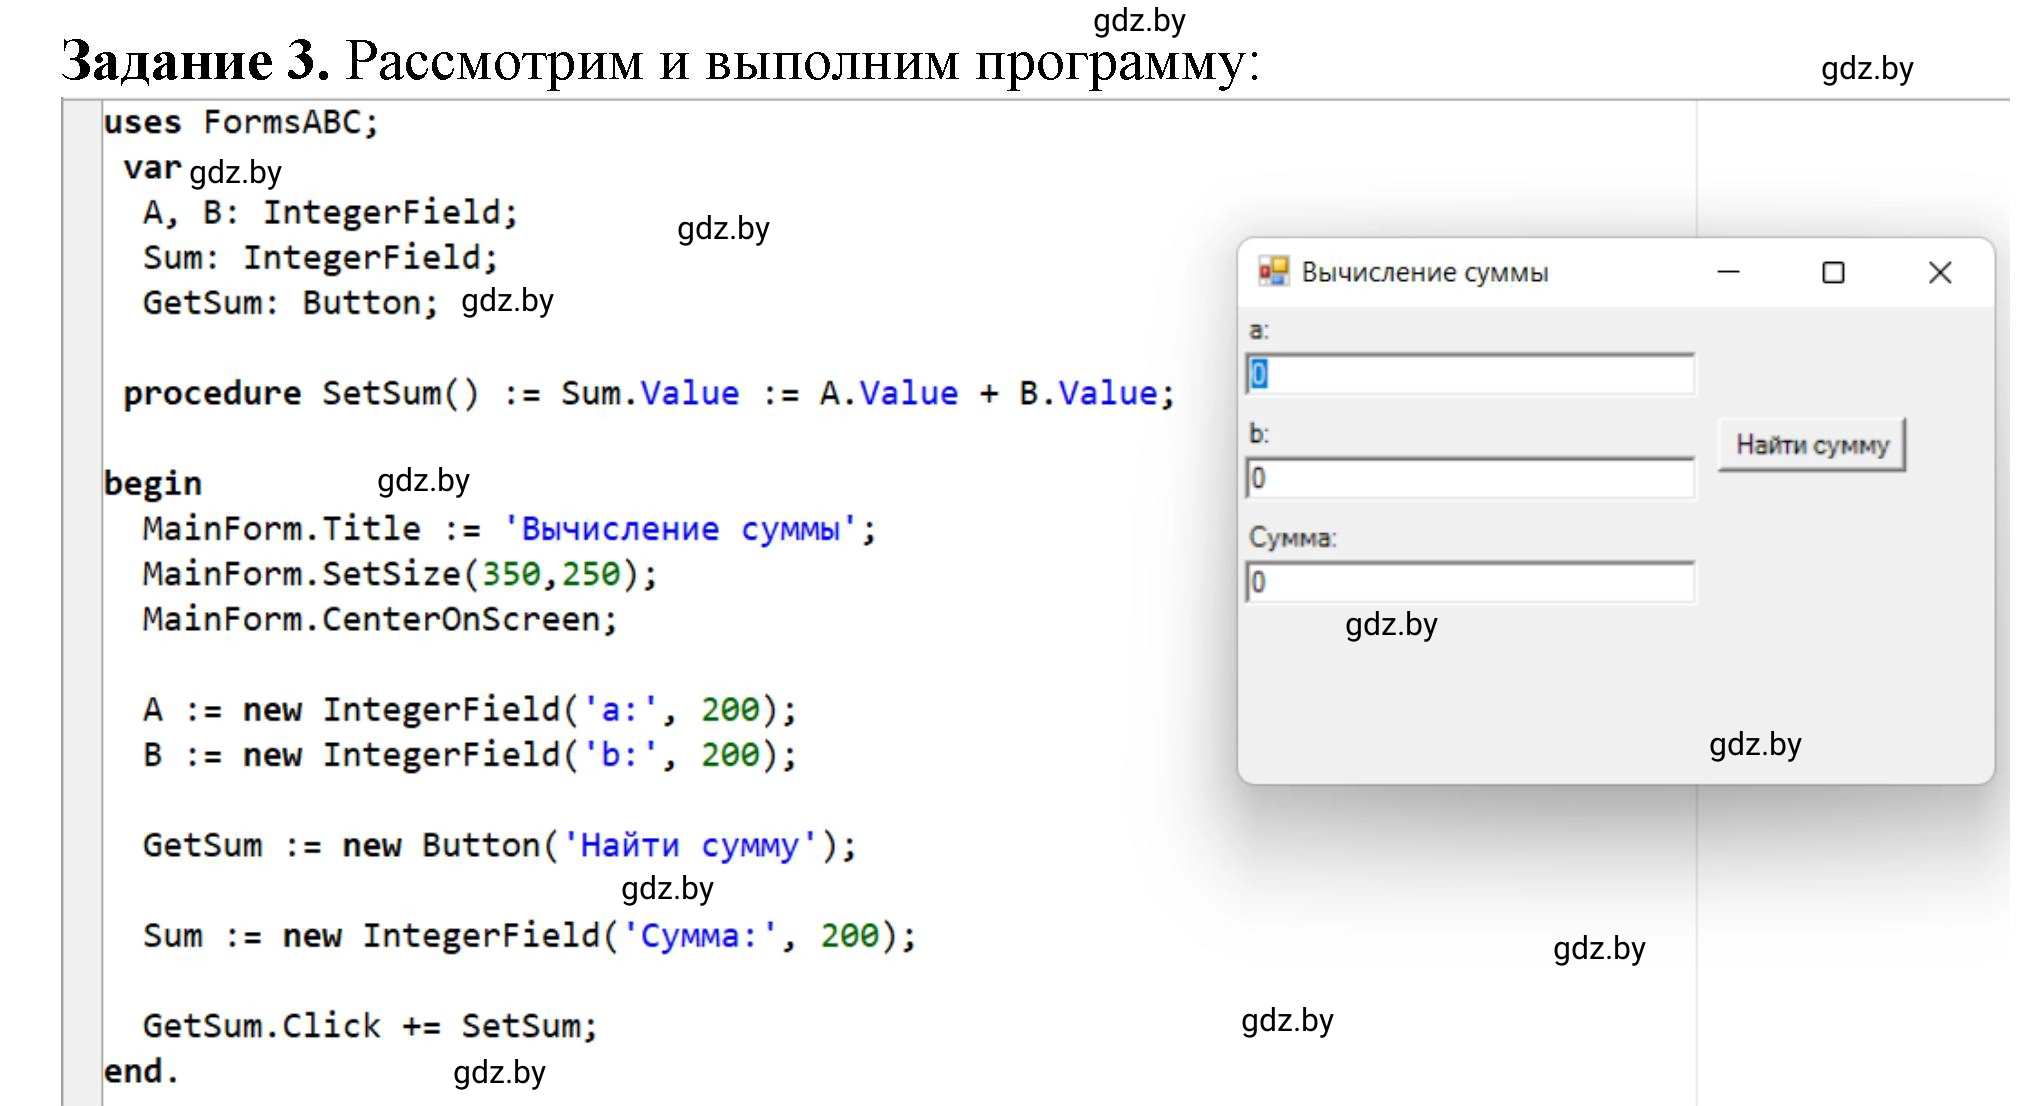
Task: Click the 'uses FormsABC;' code line
Action: (x=241, y=123)
